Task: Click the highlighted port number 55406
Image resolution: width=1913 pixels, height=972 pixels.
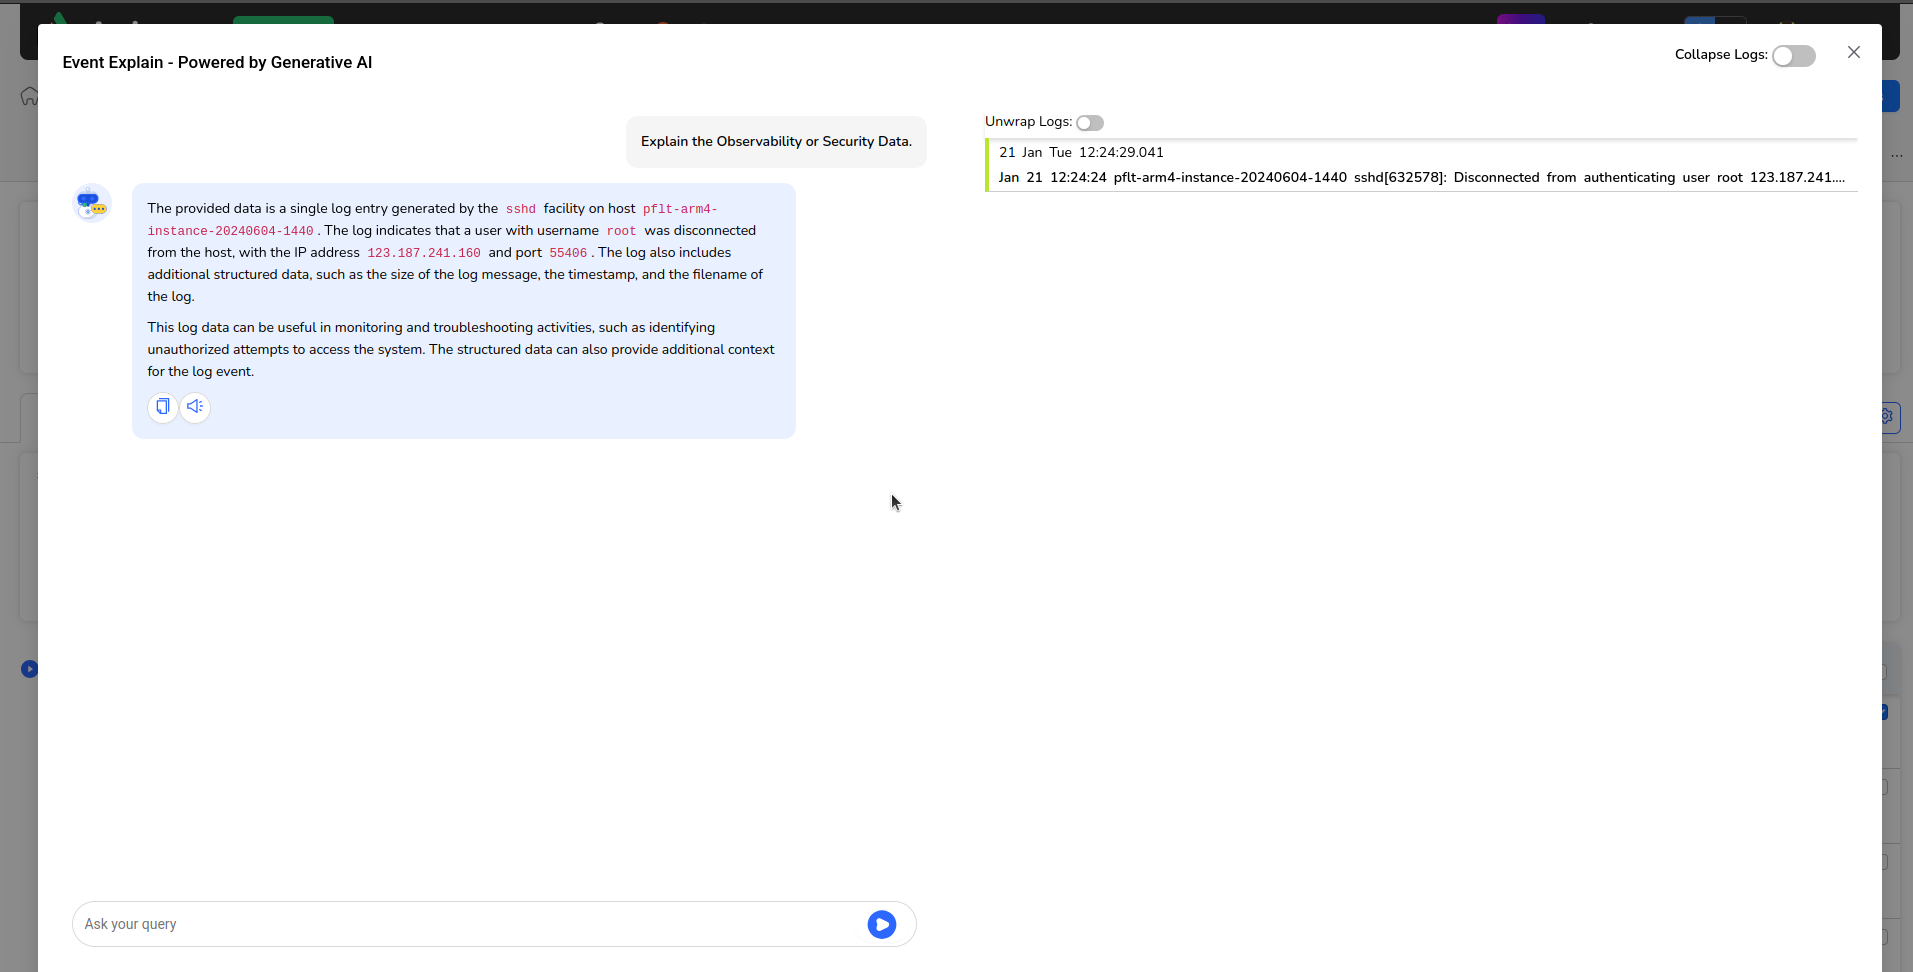Action: 568,253
